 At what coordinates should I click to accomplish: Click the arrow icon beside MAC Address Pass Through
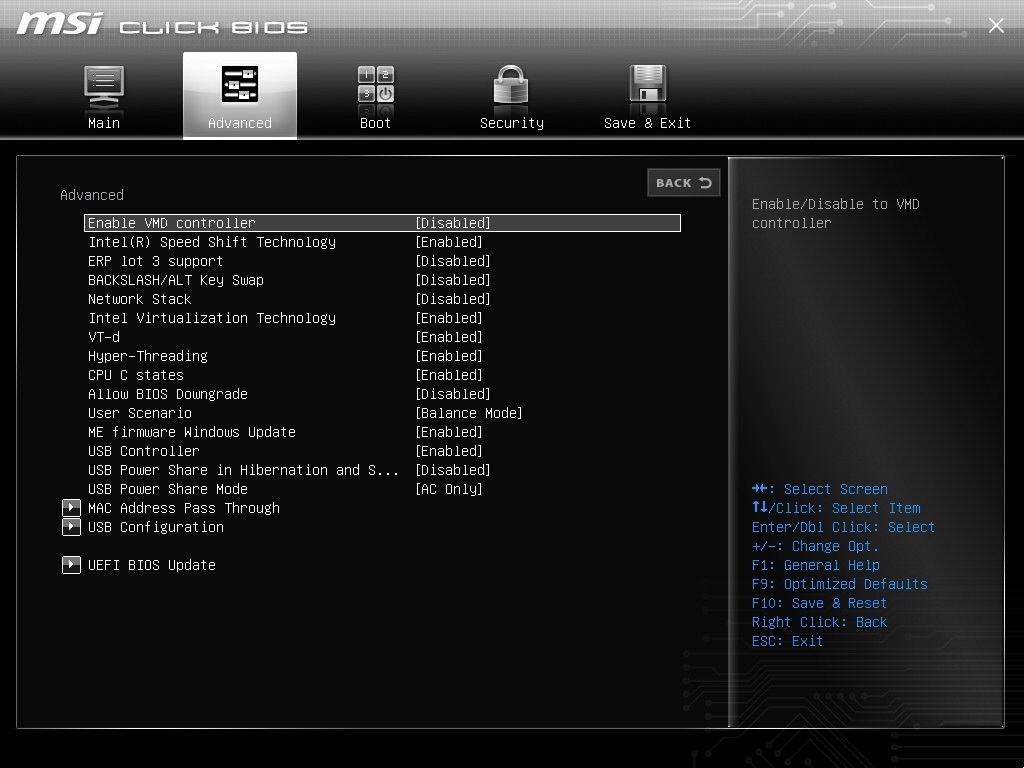(71, 508)
